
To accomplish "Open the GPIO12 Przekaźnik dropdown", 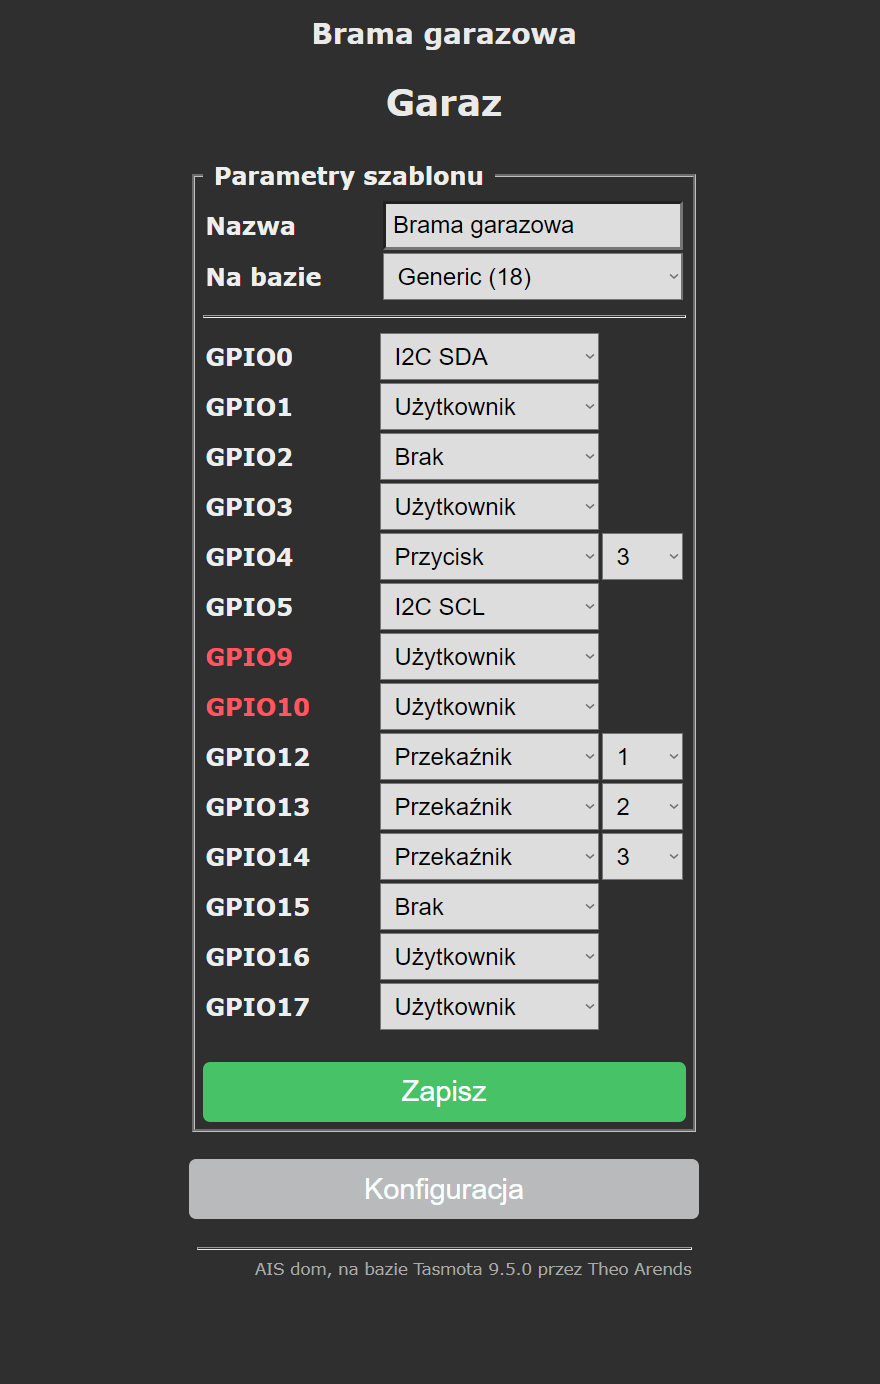I will click(x=489, y=757).
